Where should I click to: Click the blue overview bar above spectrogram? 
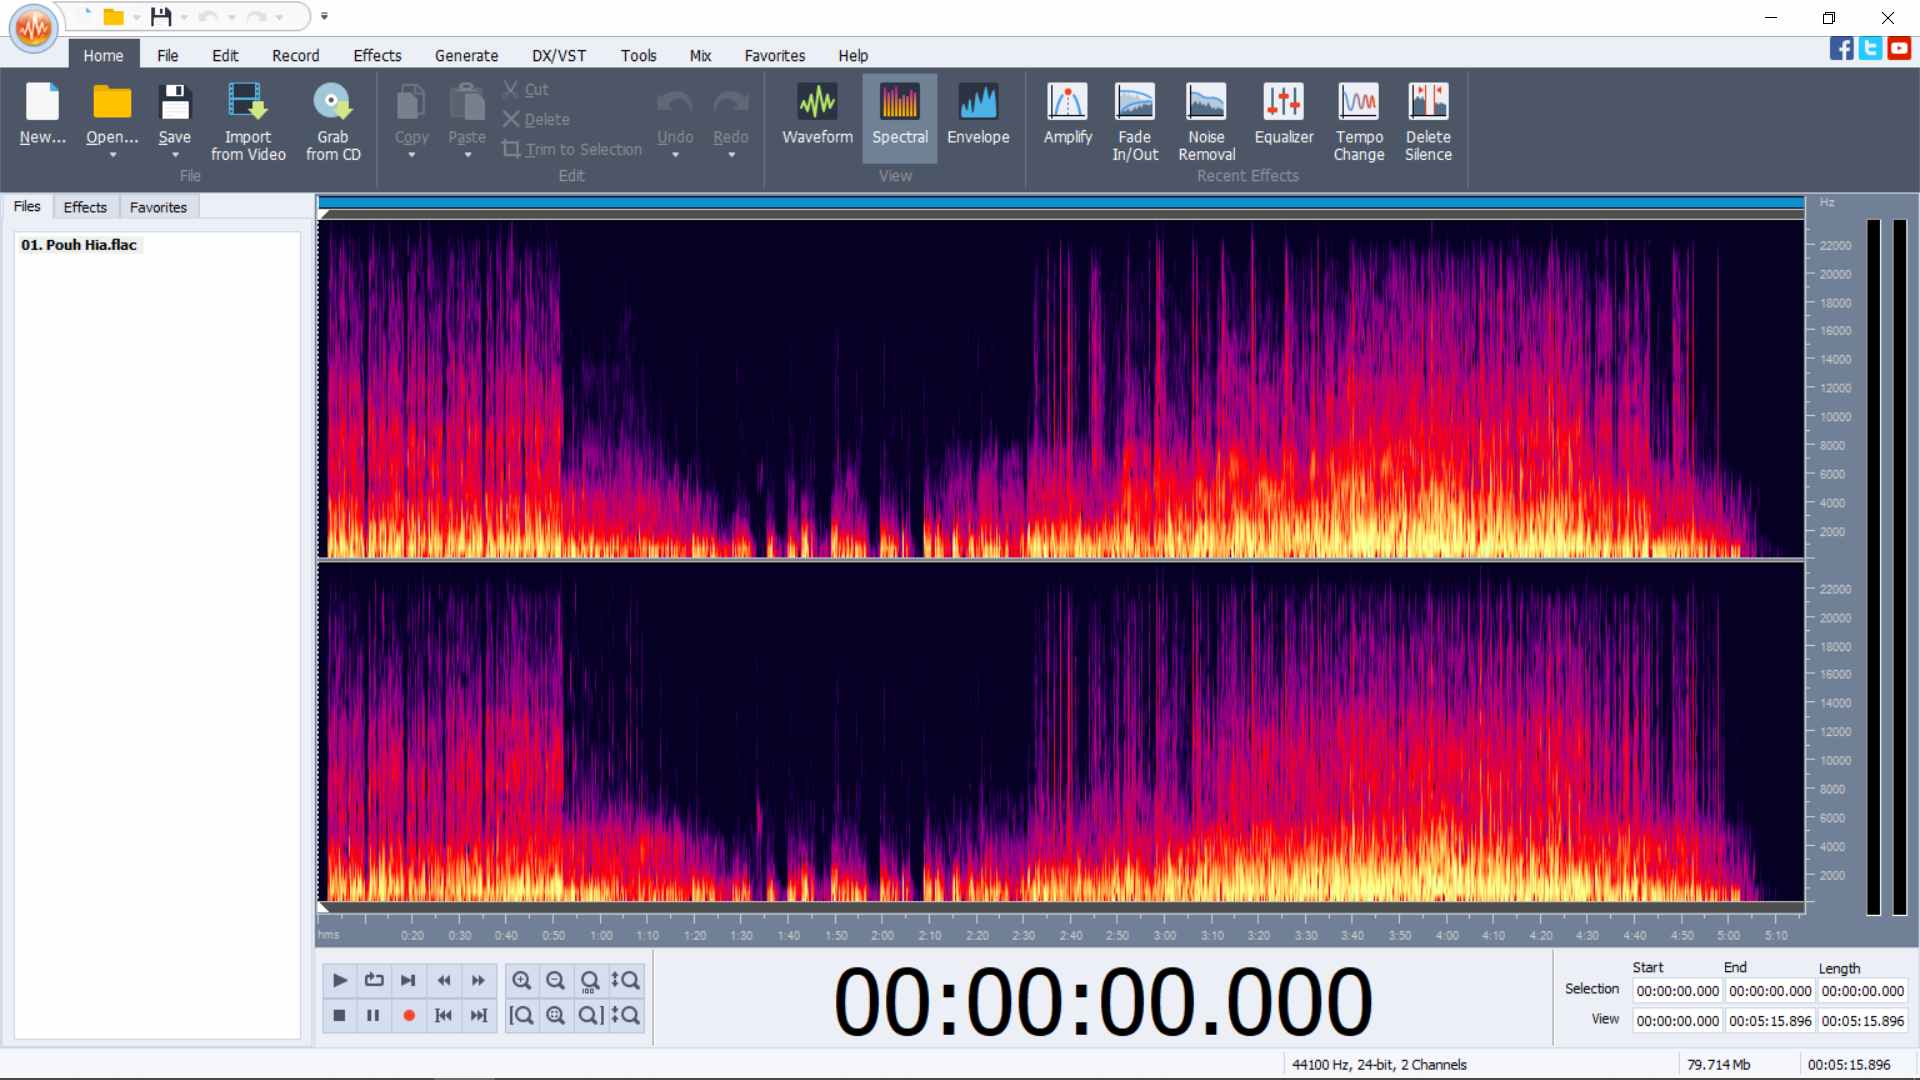point(1061,203)
